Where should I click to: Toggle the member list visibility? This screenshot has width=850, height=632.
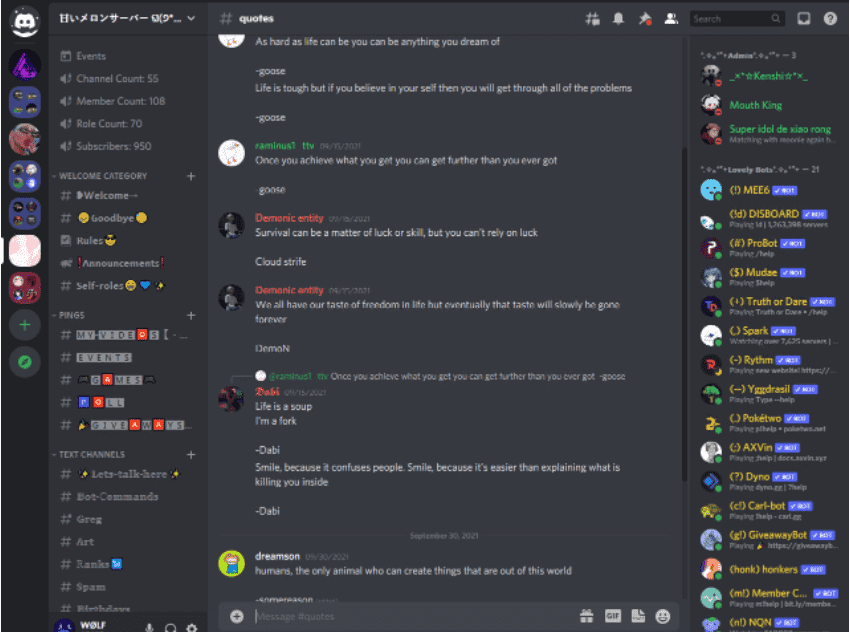[671, 19]
